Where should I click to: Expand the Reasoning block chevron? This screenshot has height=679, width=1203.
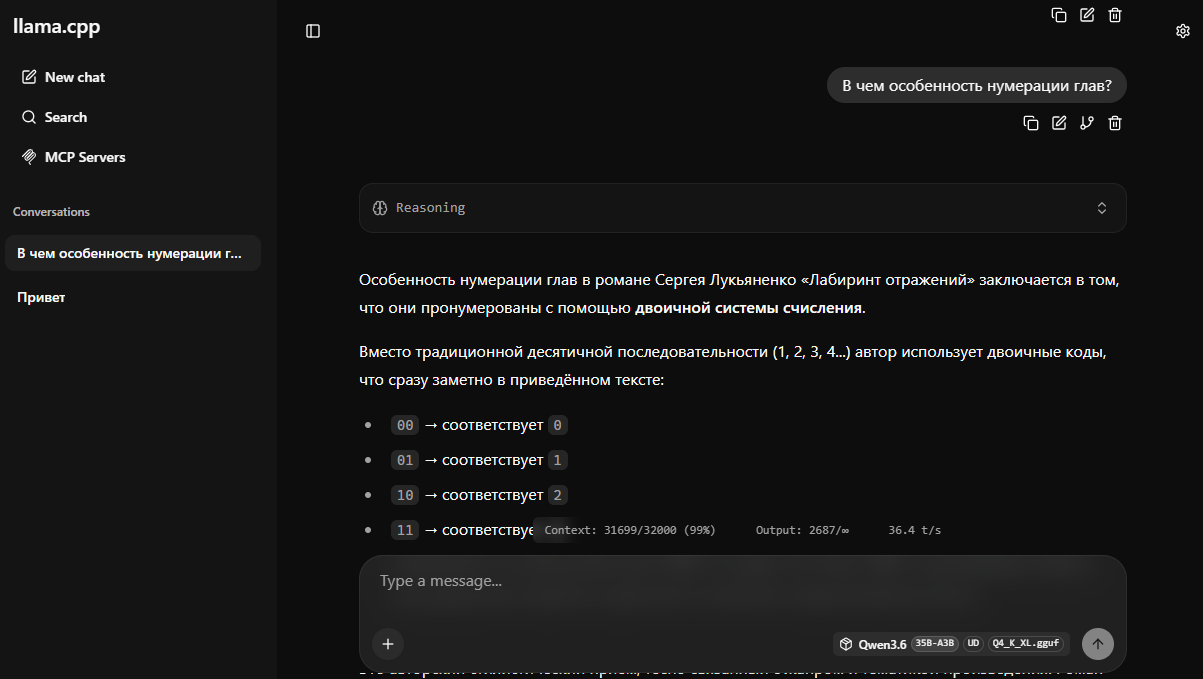click(x=1102, y=208)
